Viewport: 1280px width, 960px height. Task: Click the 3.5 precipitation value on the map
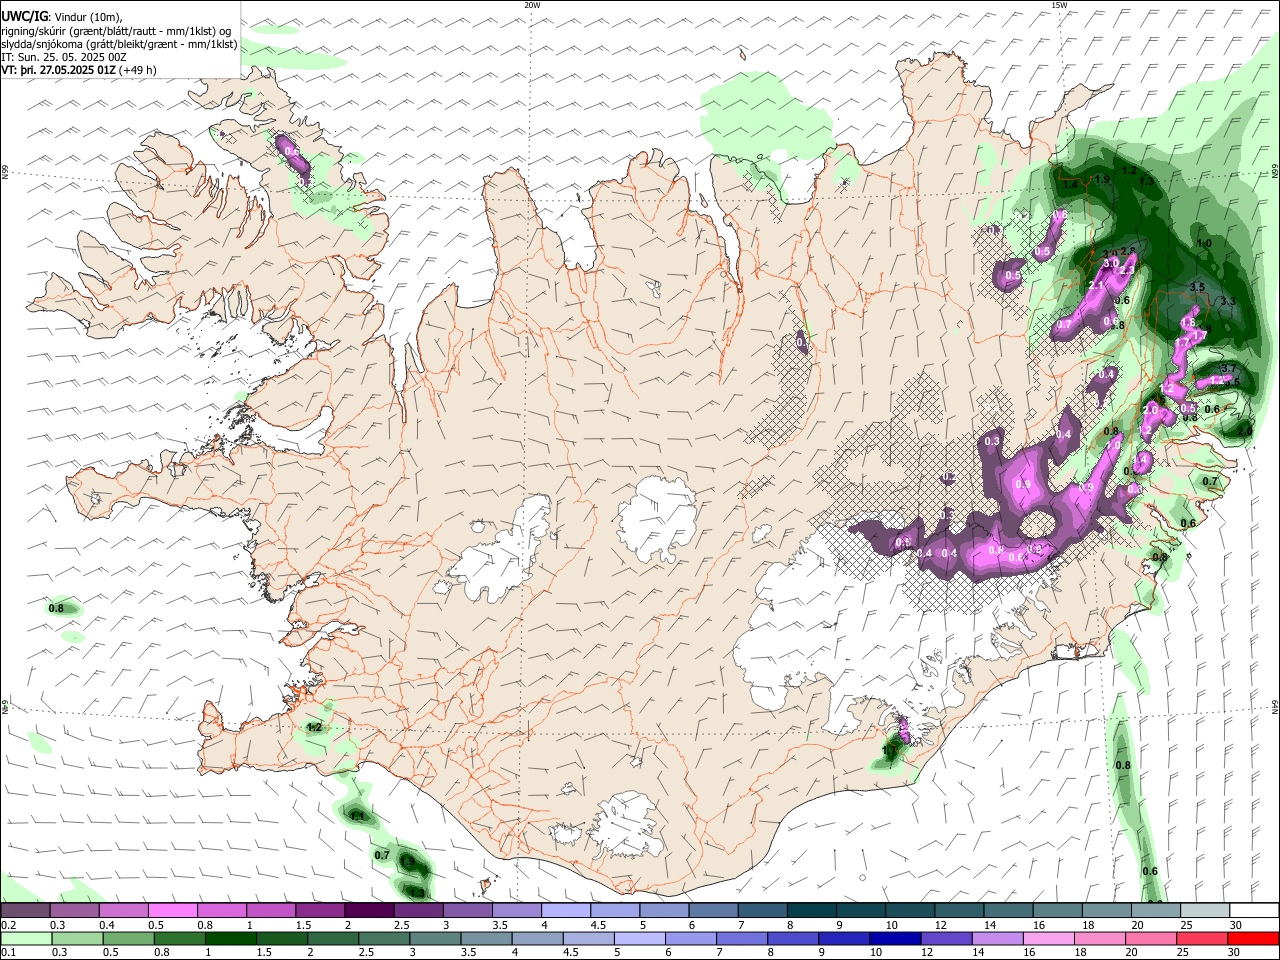tap(1197, 287)
